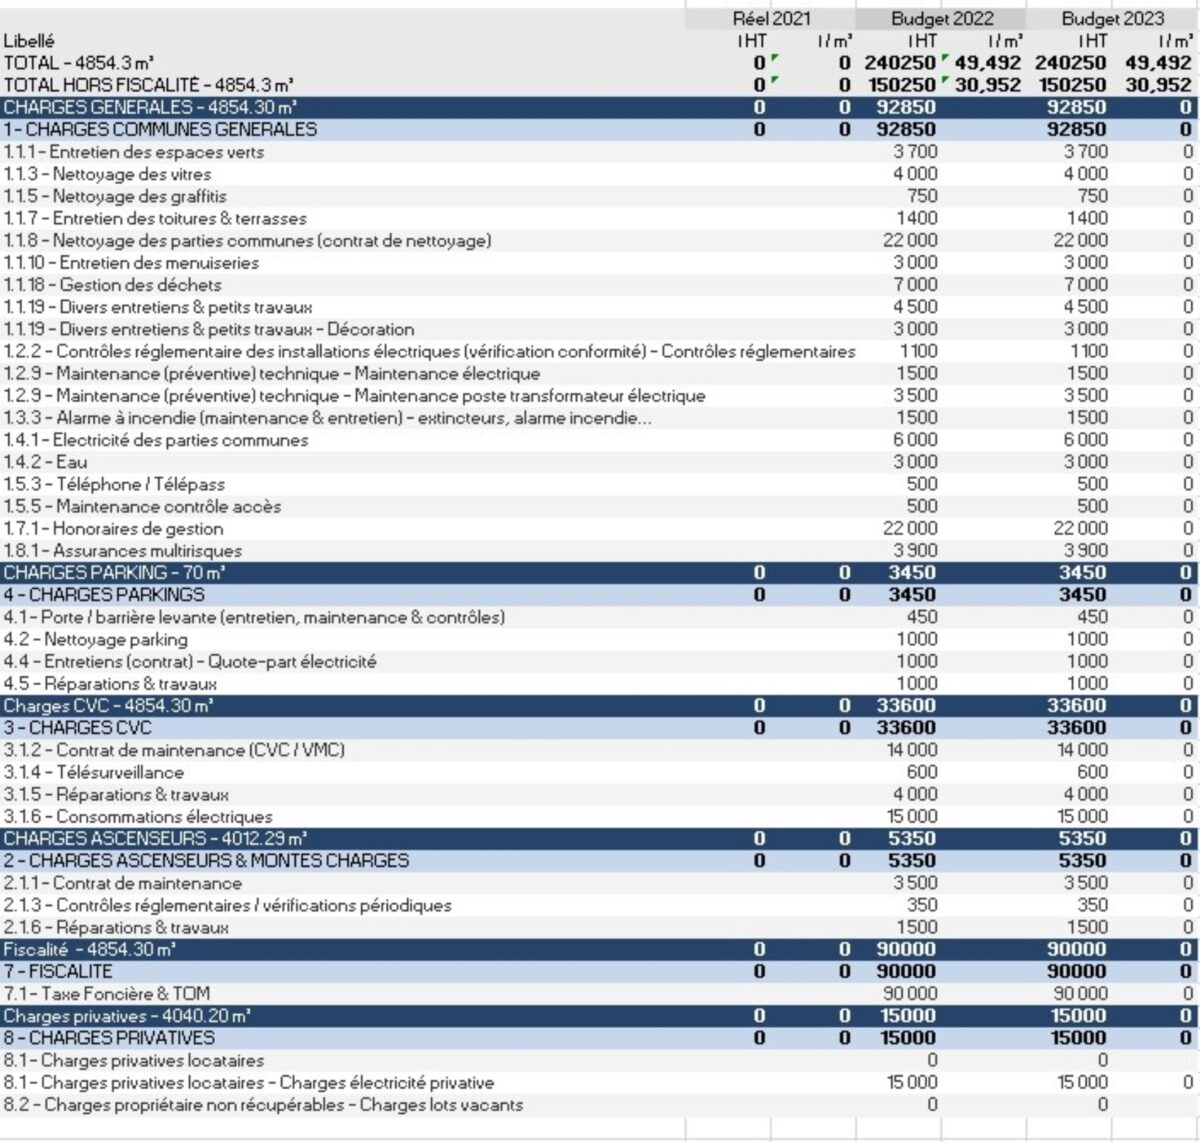Click the Entretien des espaces verts label

(x=134, y=152)
